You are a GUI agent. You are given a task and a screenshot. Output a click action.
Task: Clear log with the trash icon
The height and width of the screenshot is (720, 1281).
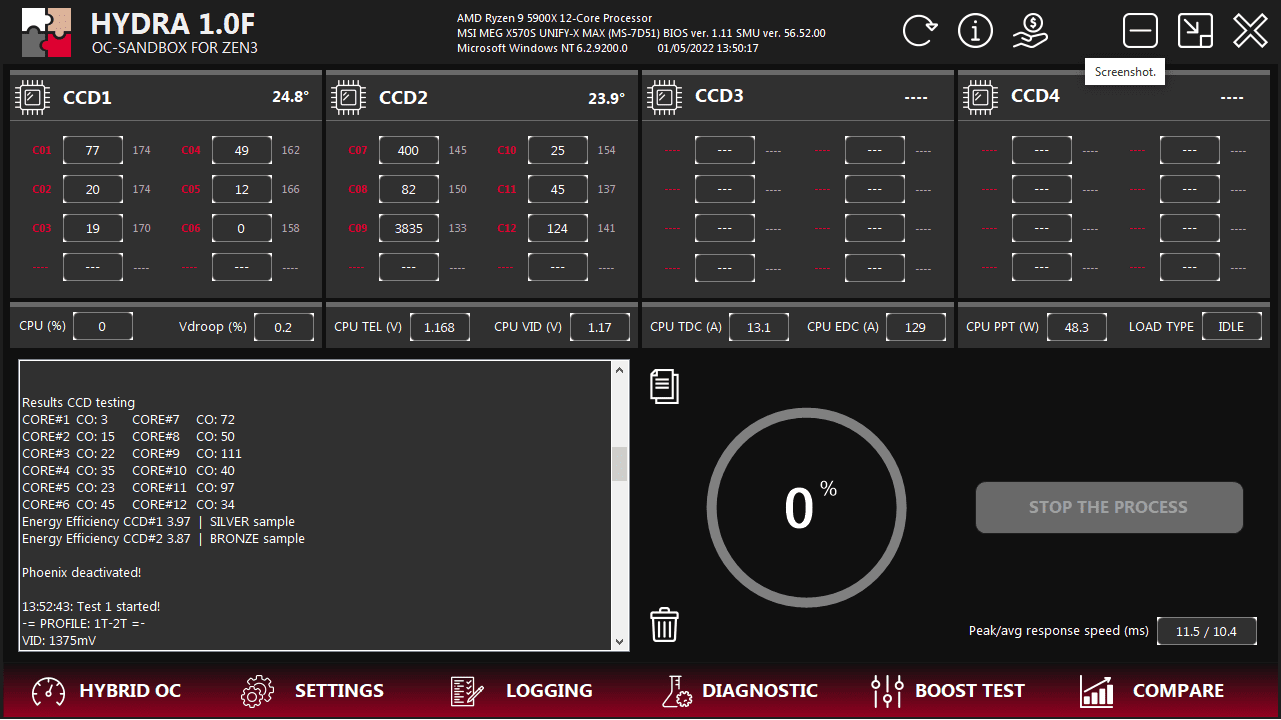[664, 625]
